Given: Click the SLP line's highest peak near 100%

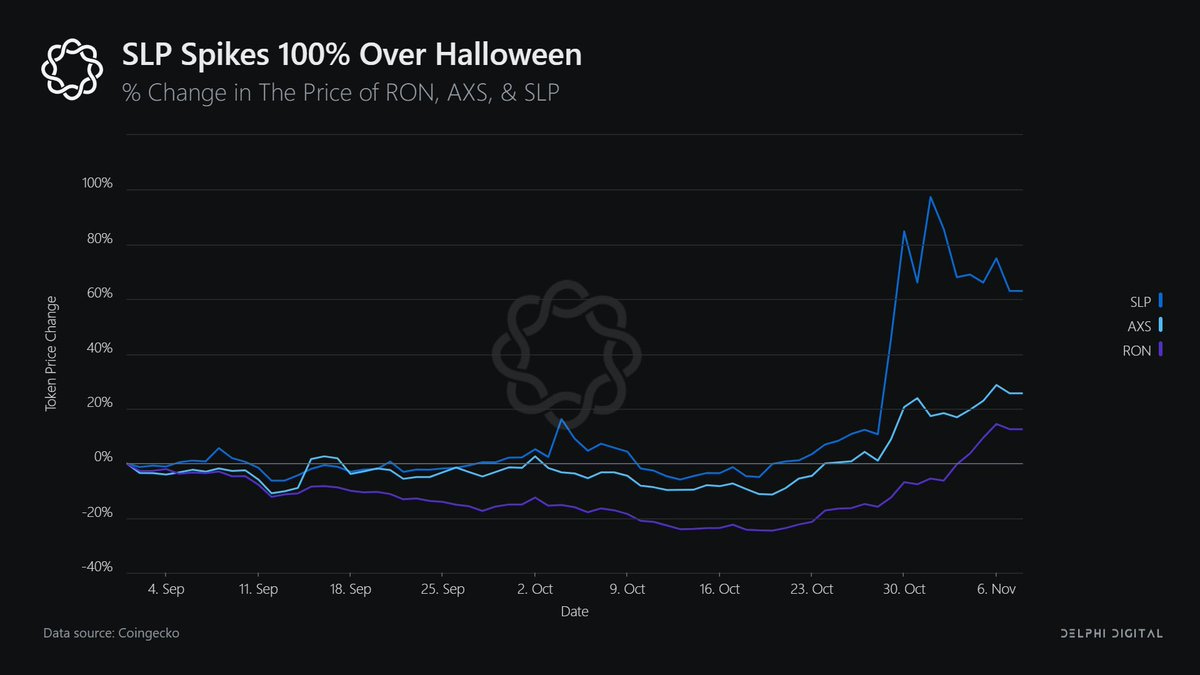Looking at the screenshot, I should coord(930,197).
